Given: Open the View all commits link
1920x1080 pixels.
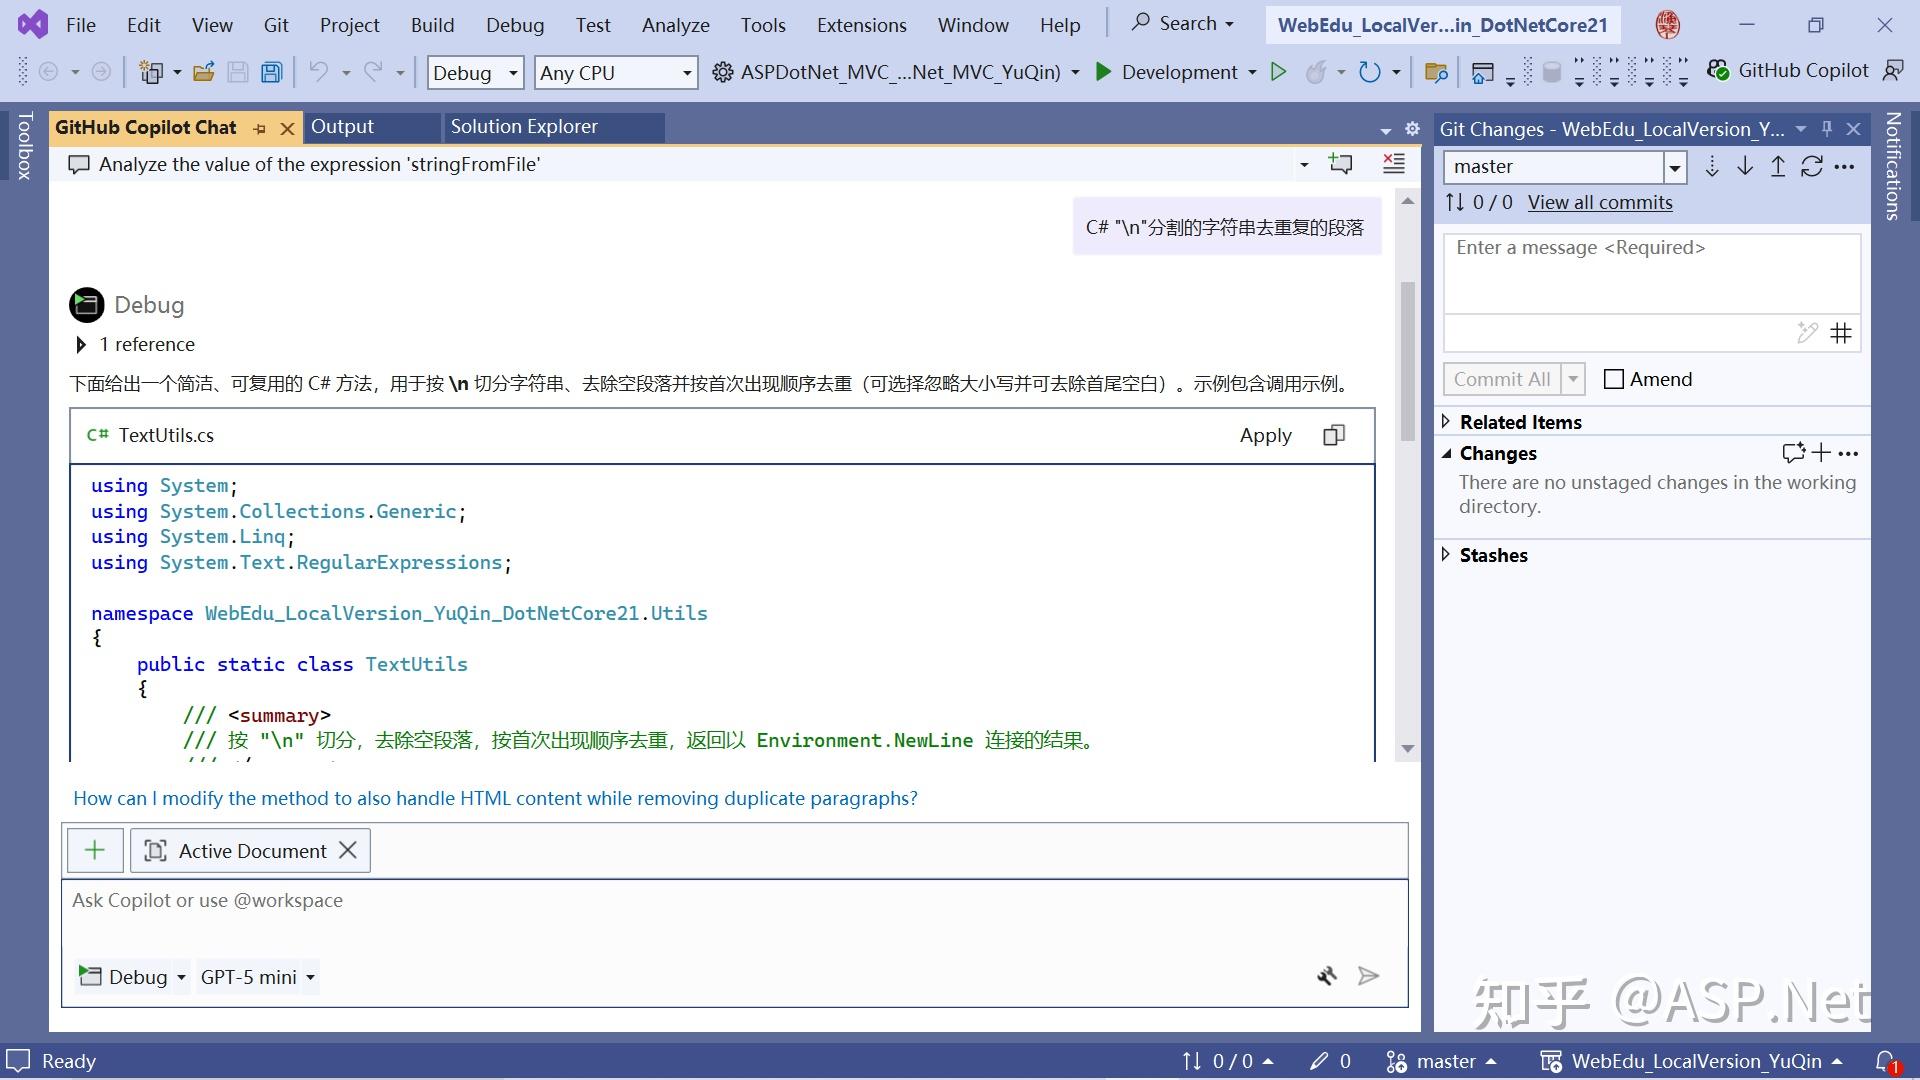Looking at the screenshot, I should click(x=1600, y=202).
